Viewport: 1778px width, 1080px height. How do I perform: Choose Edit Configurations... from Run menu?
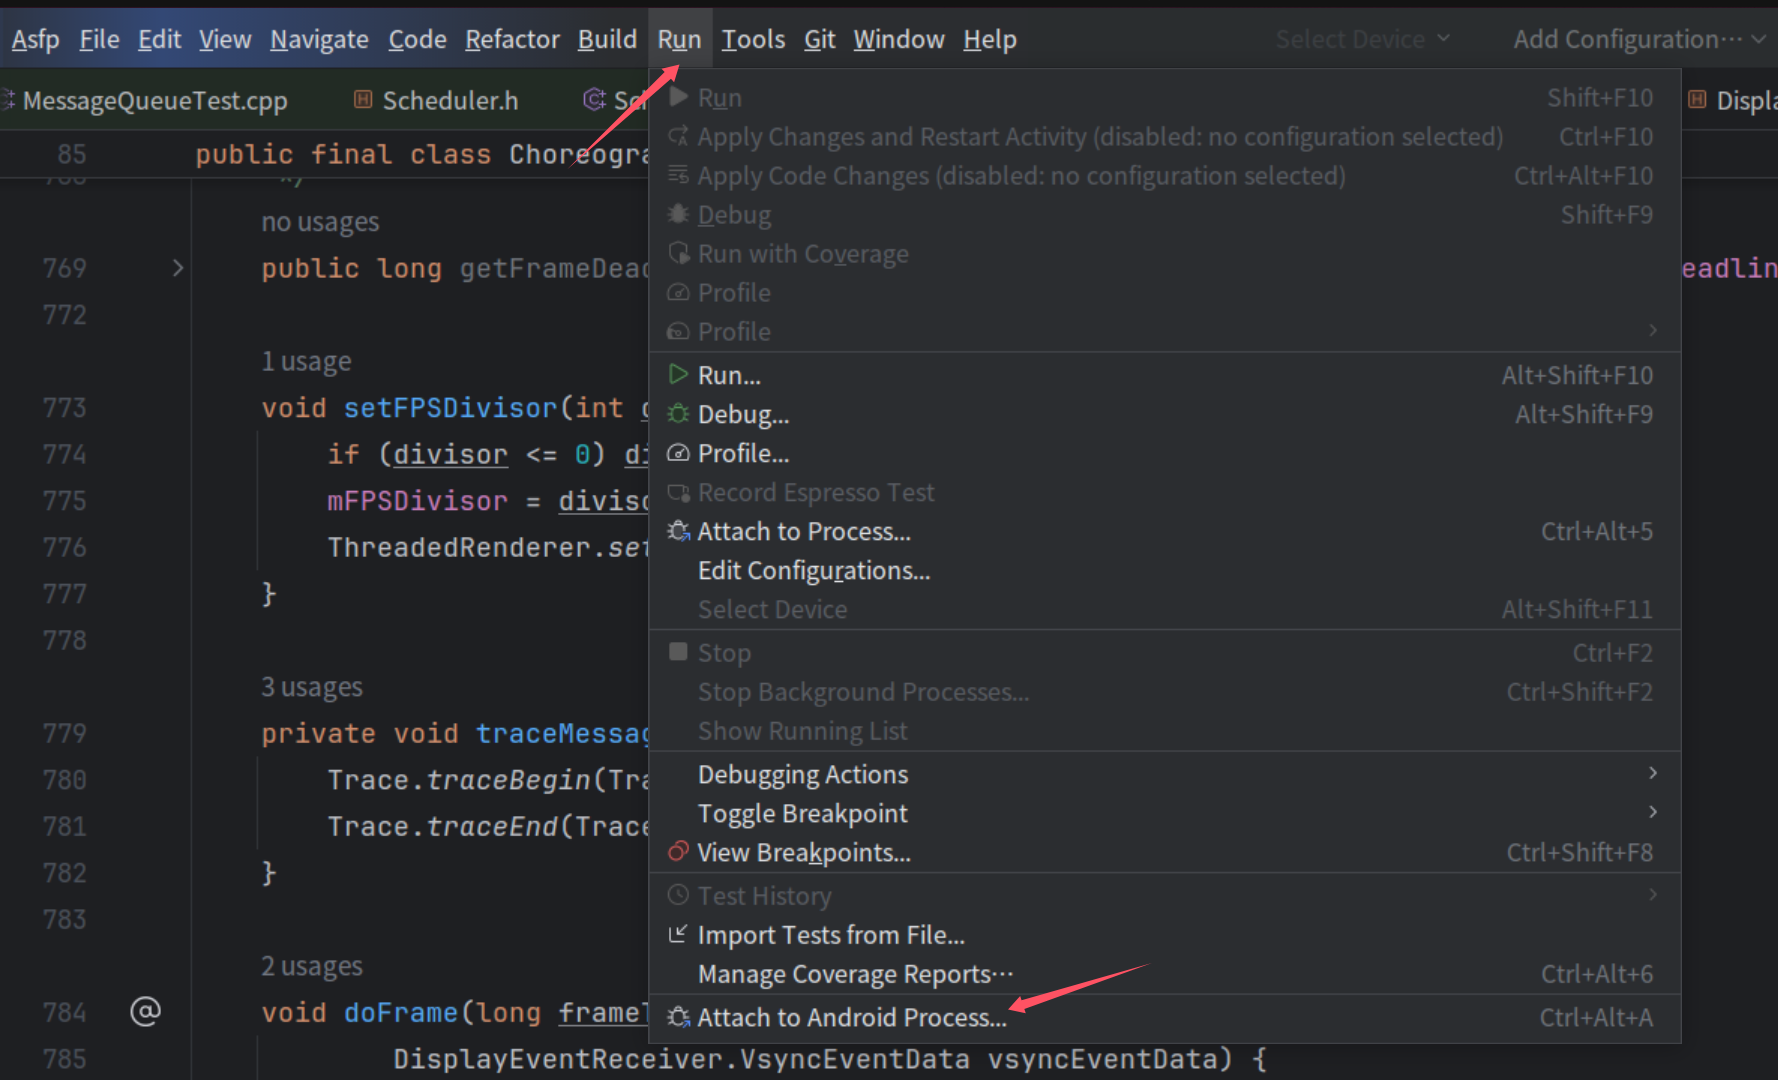[x=813, y=570]
